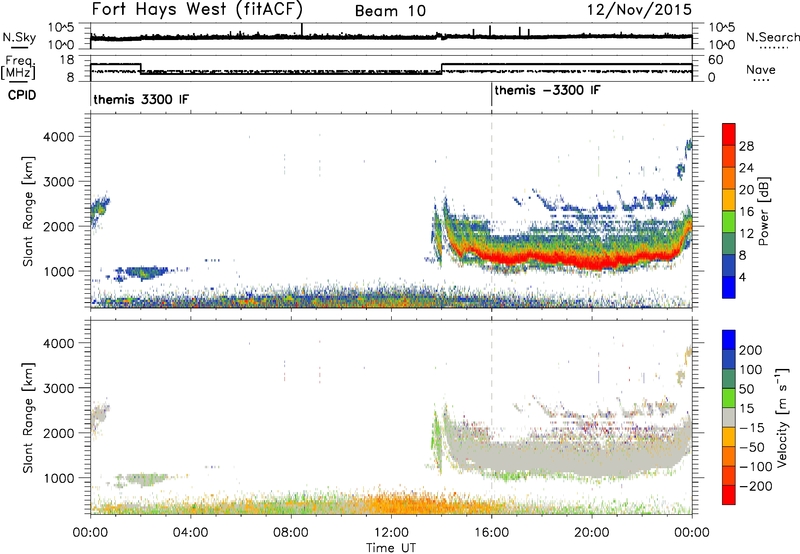Click the dashed 16:00 CPID marker in power panel
The height and width of the screenshot is (554, 800).
coord(492,211)
